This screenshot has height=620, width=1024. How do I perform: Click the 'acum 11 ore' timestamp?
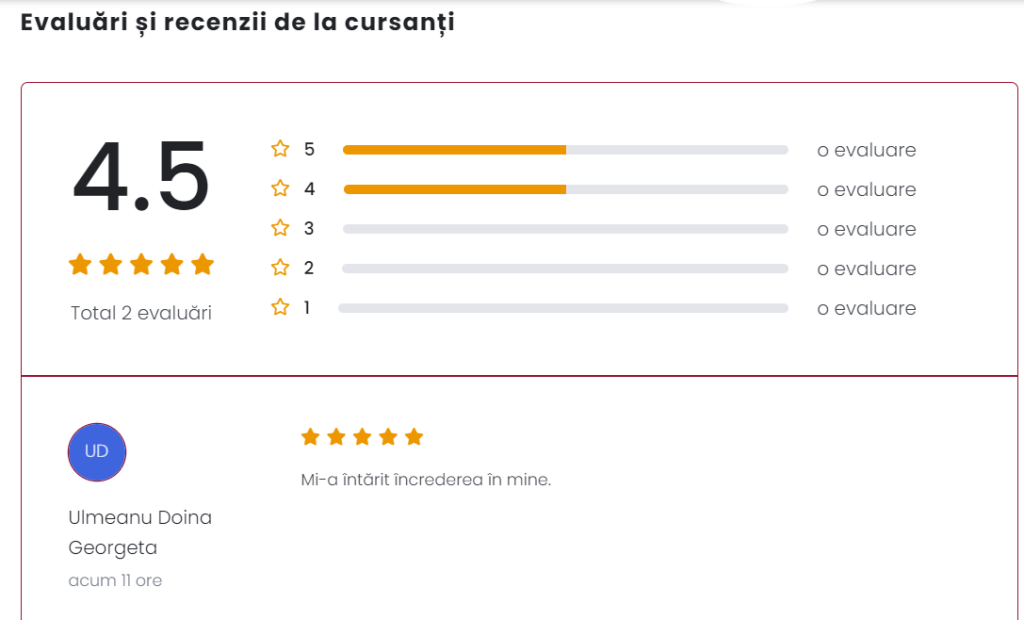click(x=115, y=580)
